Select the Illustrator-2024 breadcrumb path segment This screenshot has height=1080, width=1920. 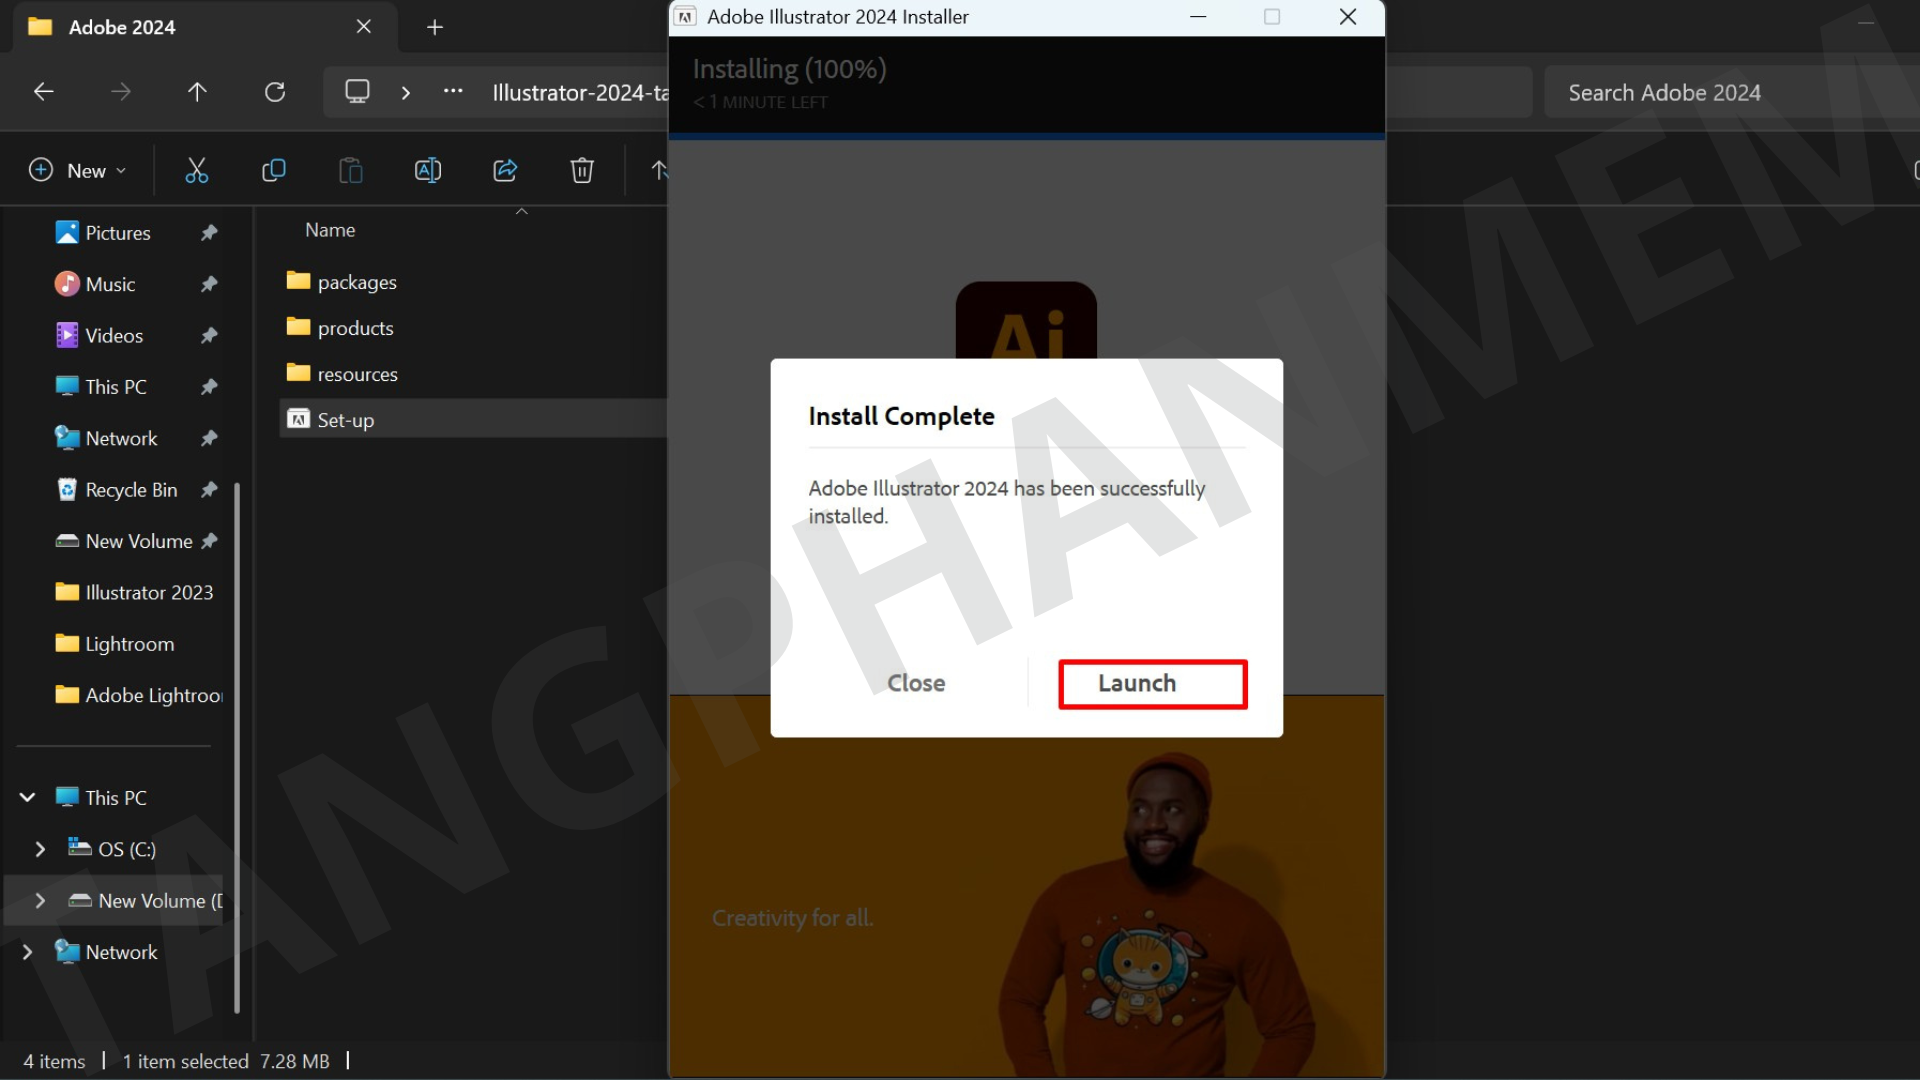[580, 92]
